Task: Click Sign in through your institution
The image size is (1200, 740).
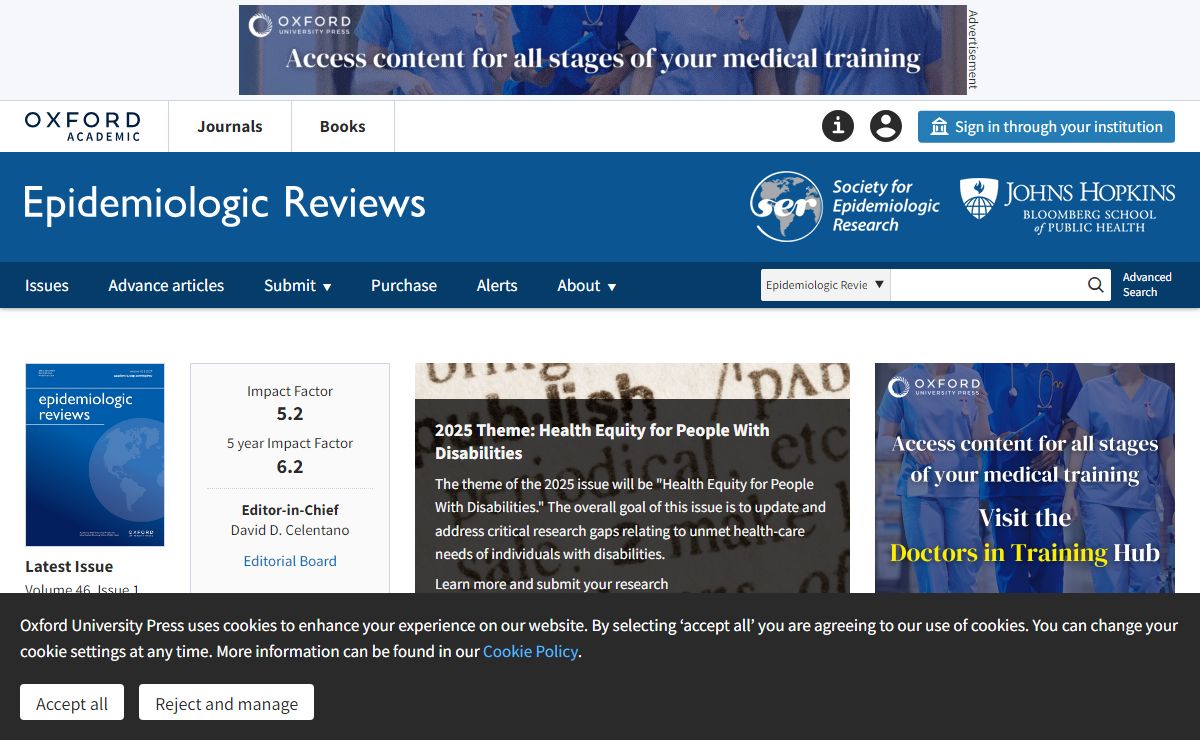Action: (x=1046, y=127)
